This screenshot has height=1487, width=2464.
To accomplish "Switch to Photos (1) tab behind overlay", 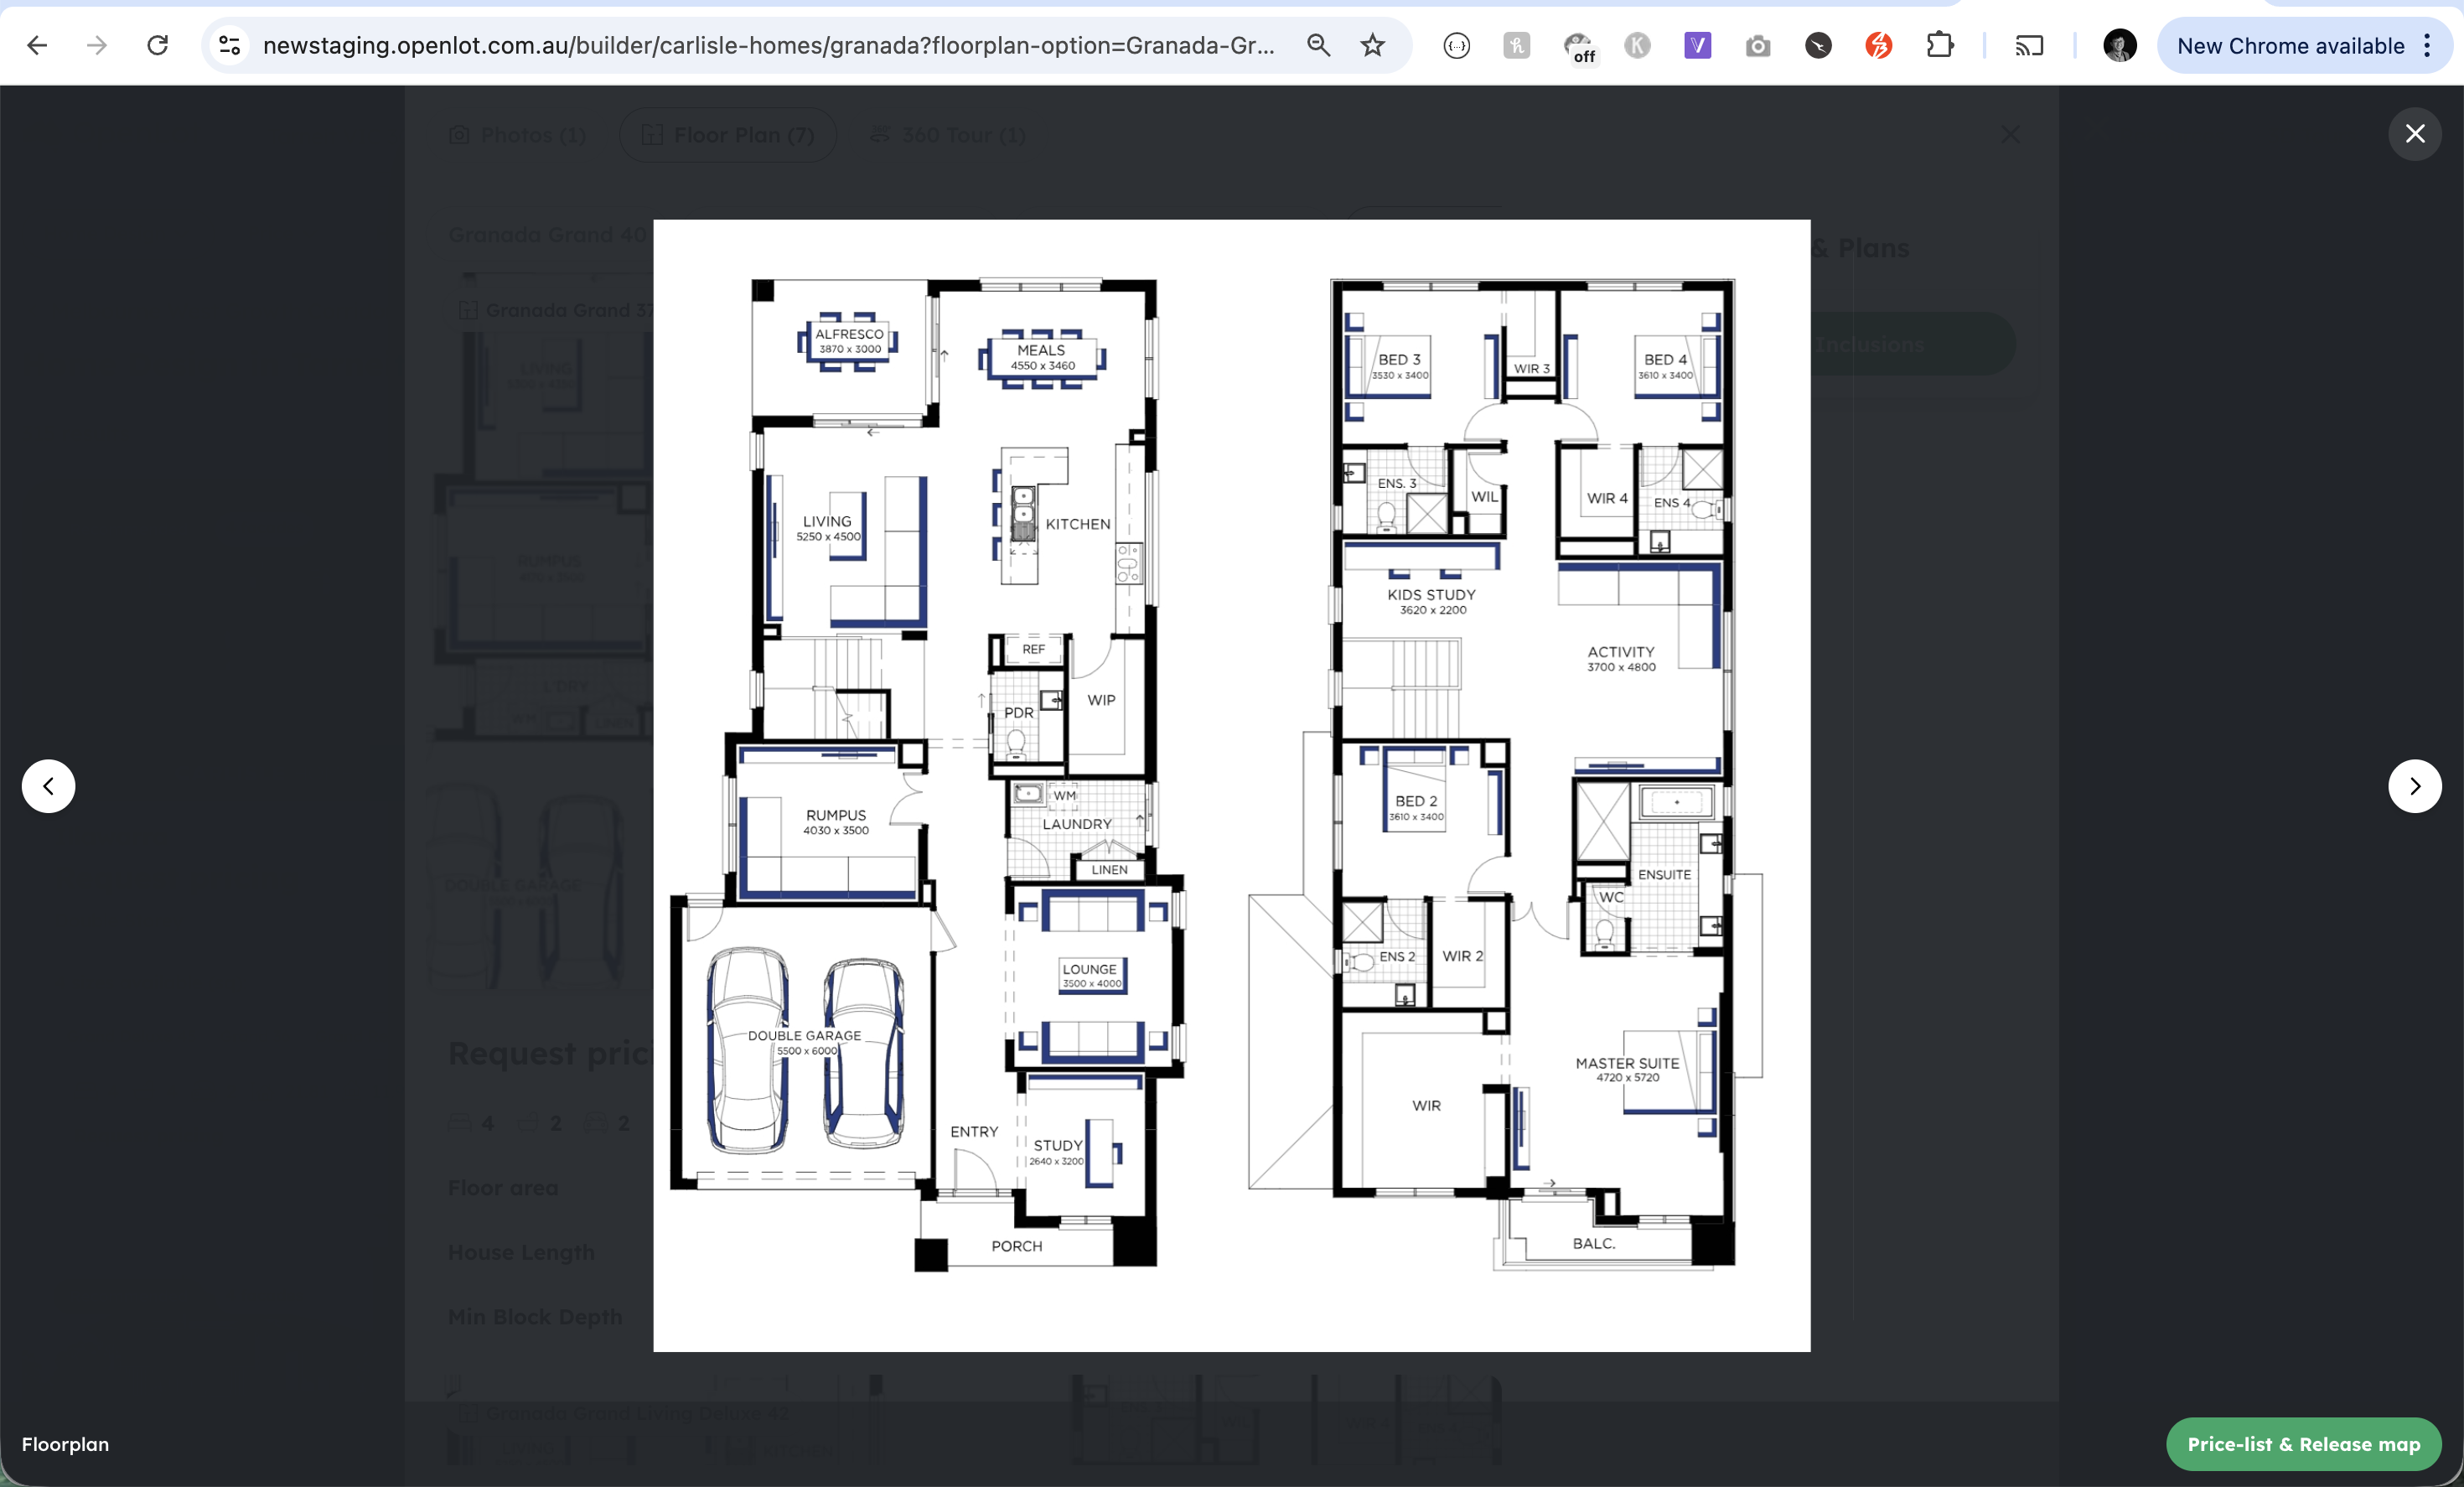I will click(518, 135).
